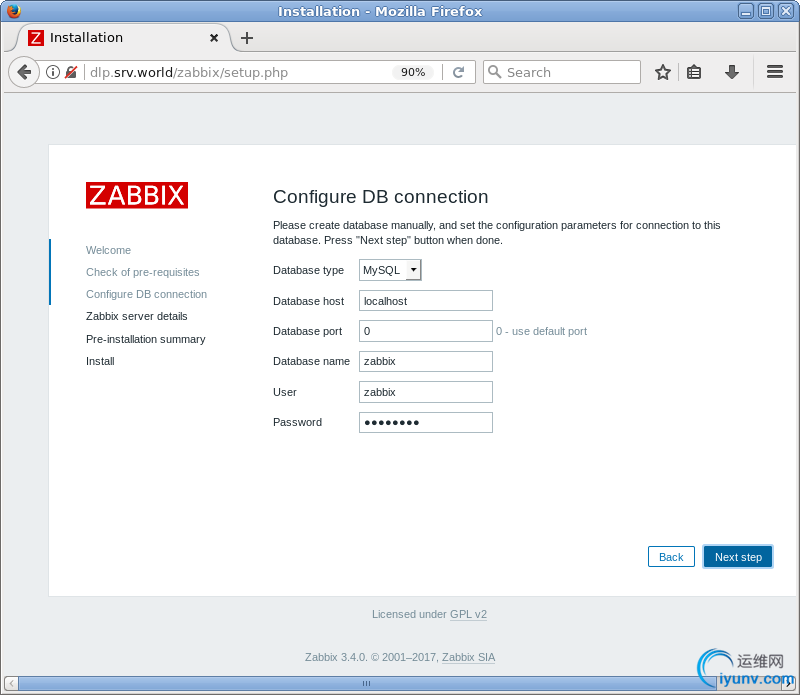Minimize the Firefox window
This screenshot has width=800, height=695.
(x=745, y=11)
